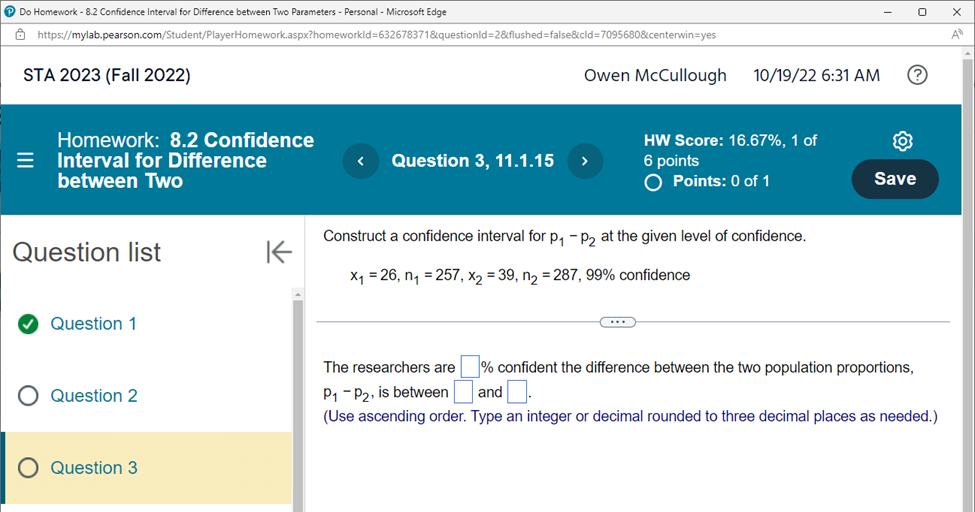
Task: Open the hamburger navigation menu
Action: click(25, 161)
